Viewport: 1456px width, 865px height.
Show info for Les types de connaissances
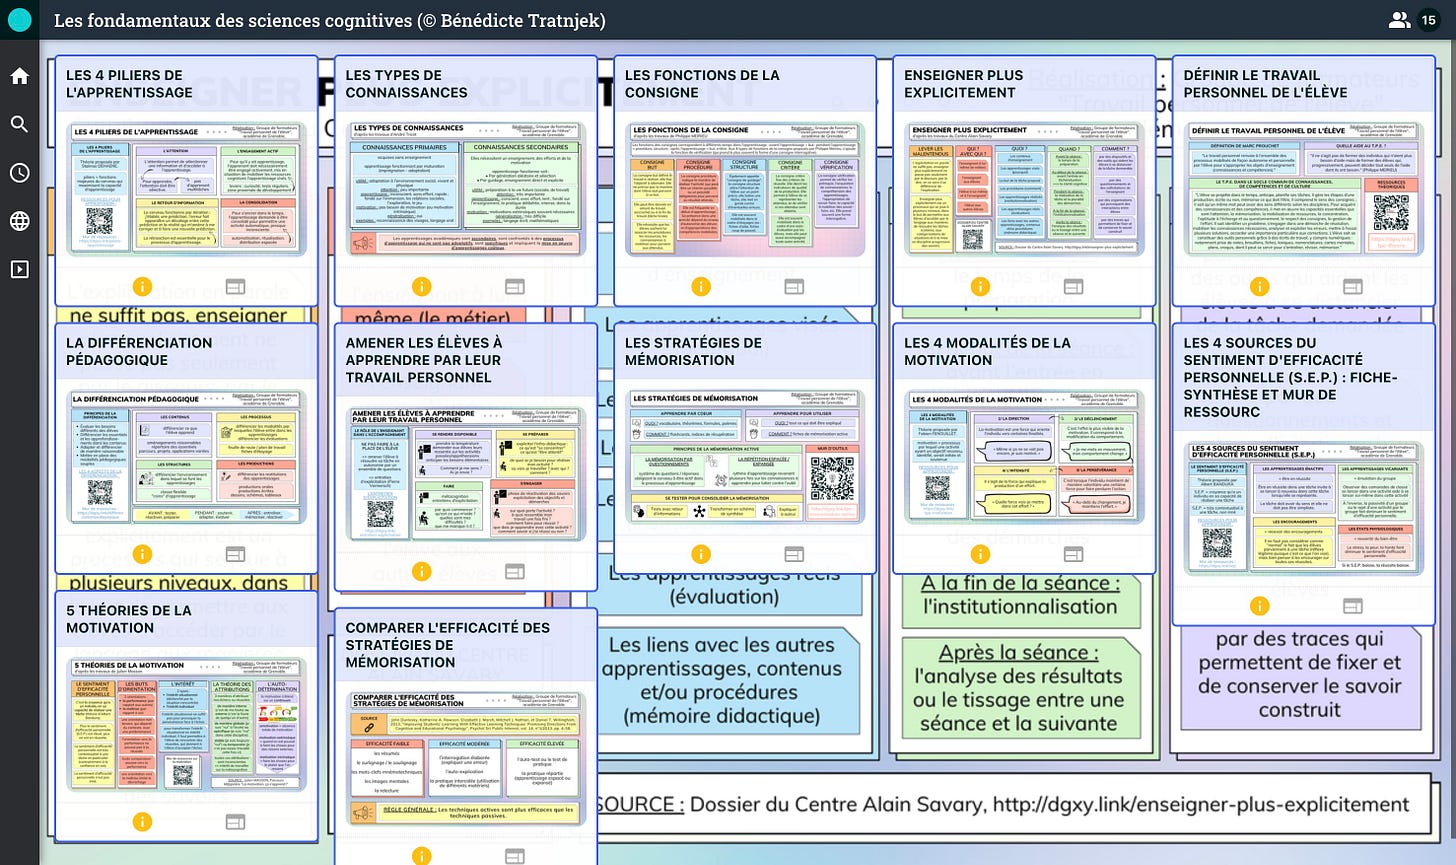coord(421,286)
